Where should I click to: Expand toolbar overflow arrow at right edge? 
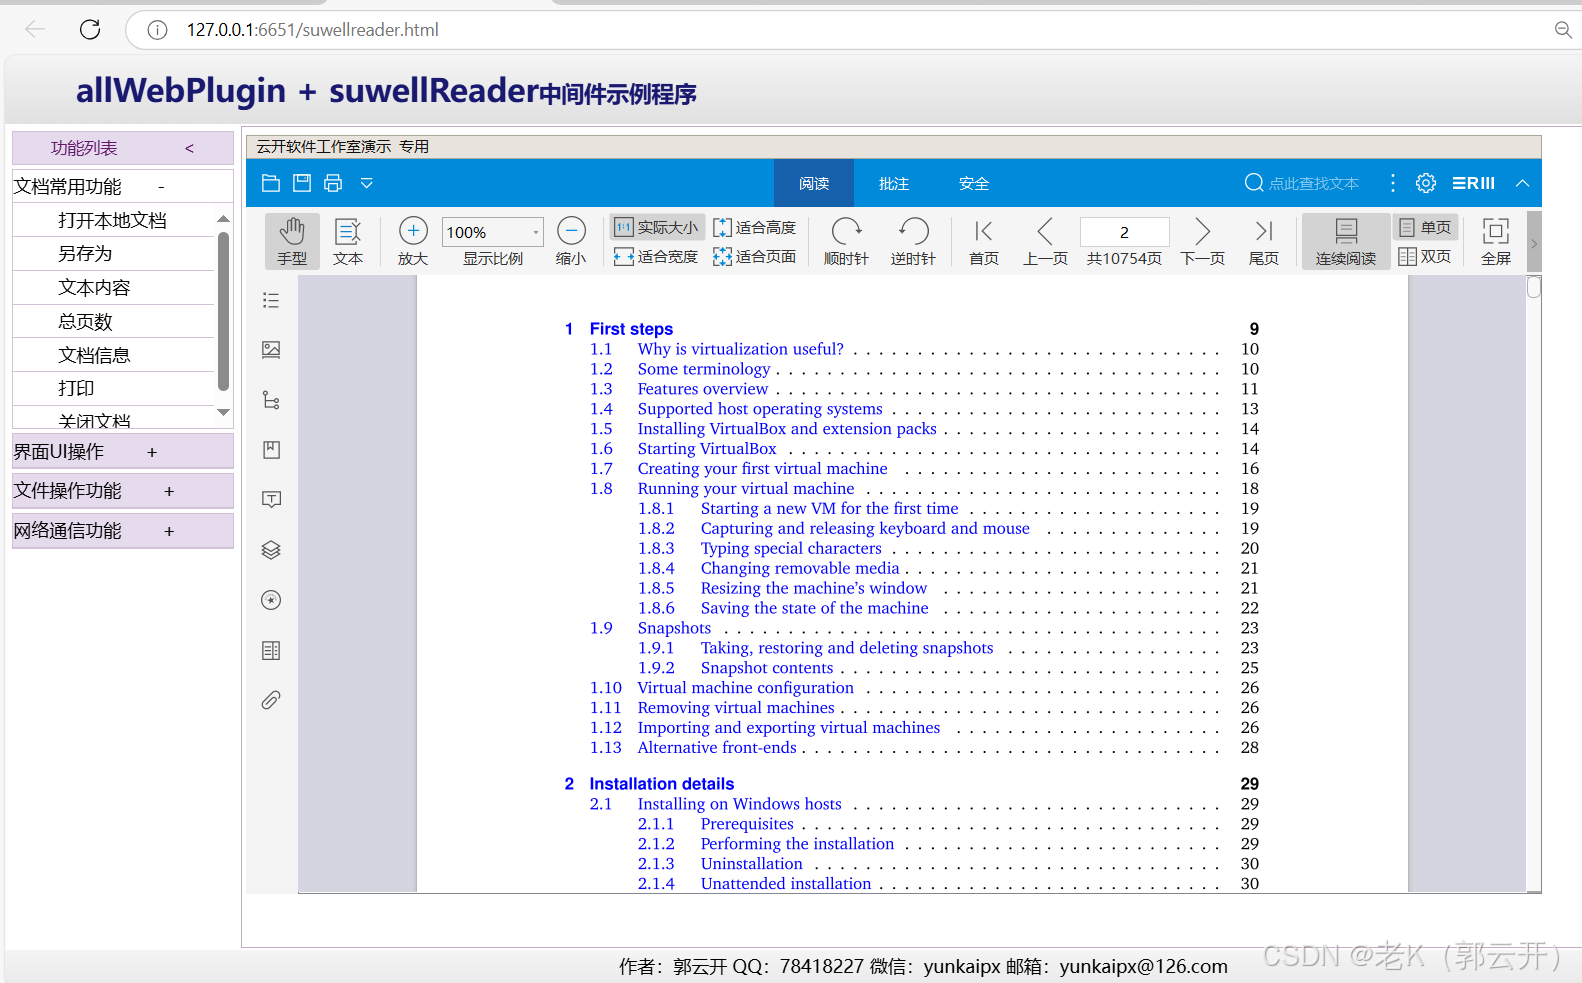(1534, 242)
